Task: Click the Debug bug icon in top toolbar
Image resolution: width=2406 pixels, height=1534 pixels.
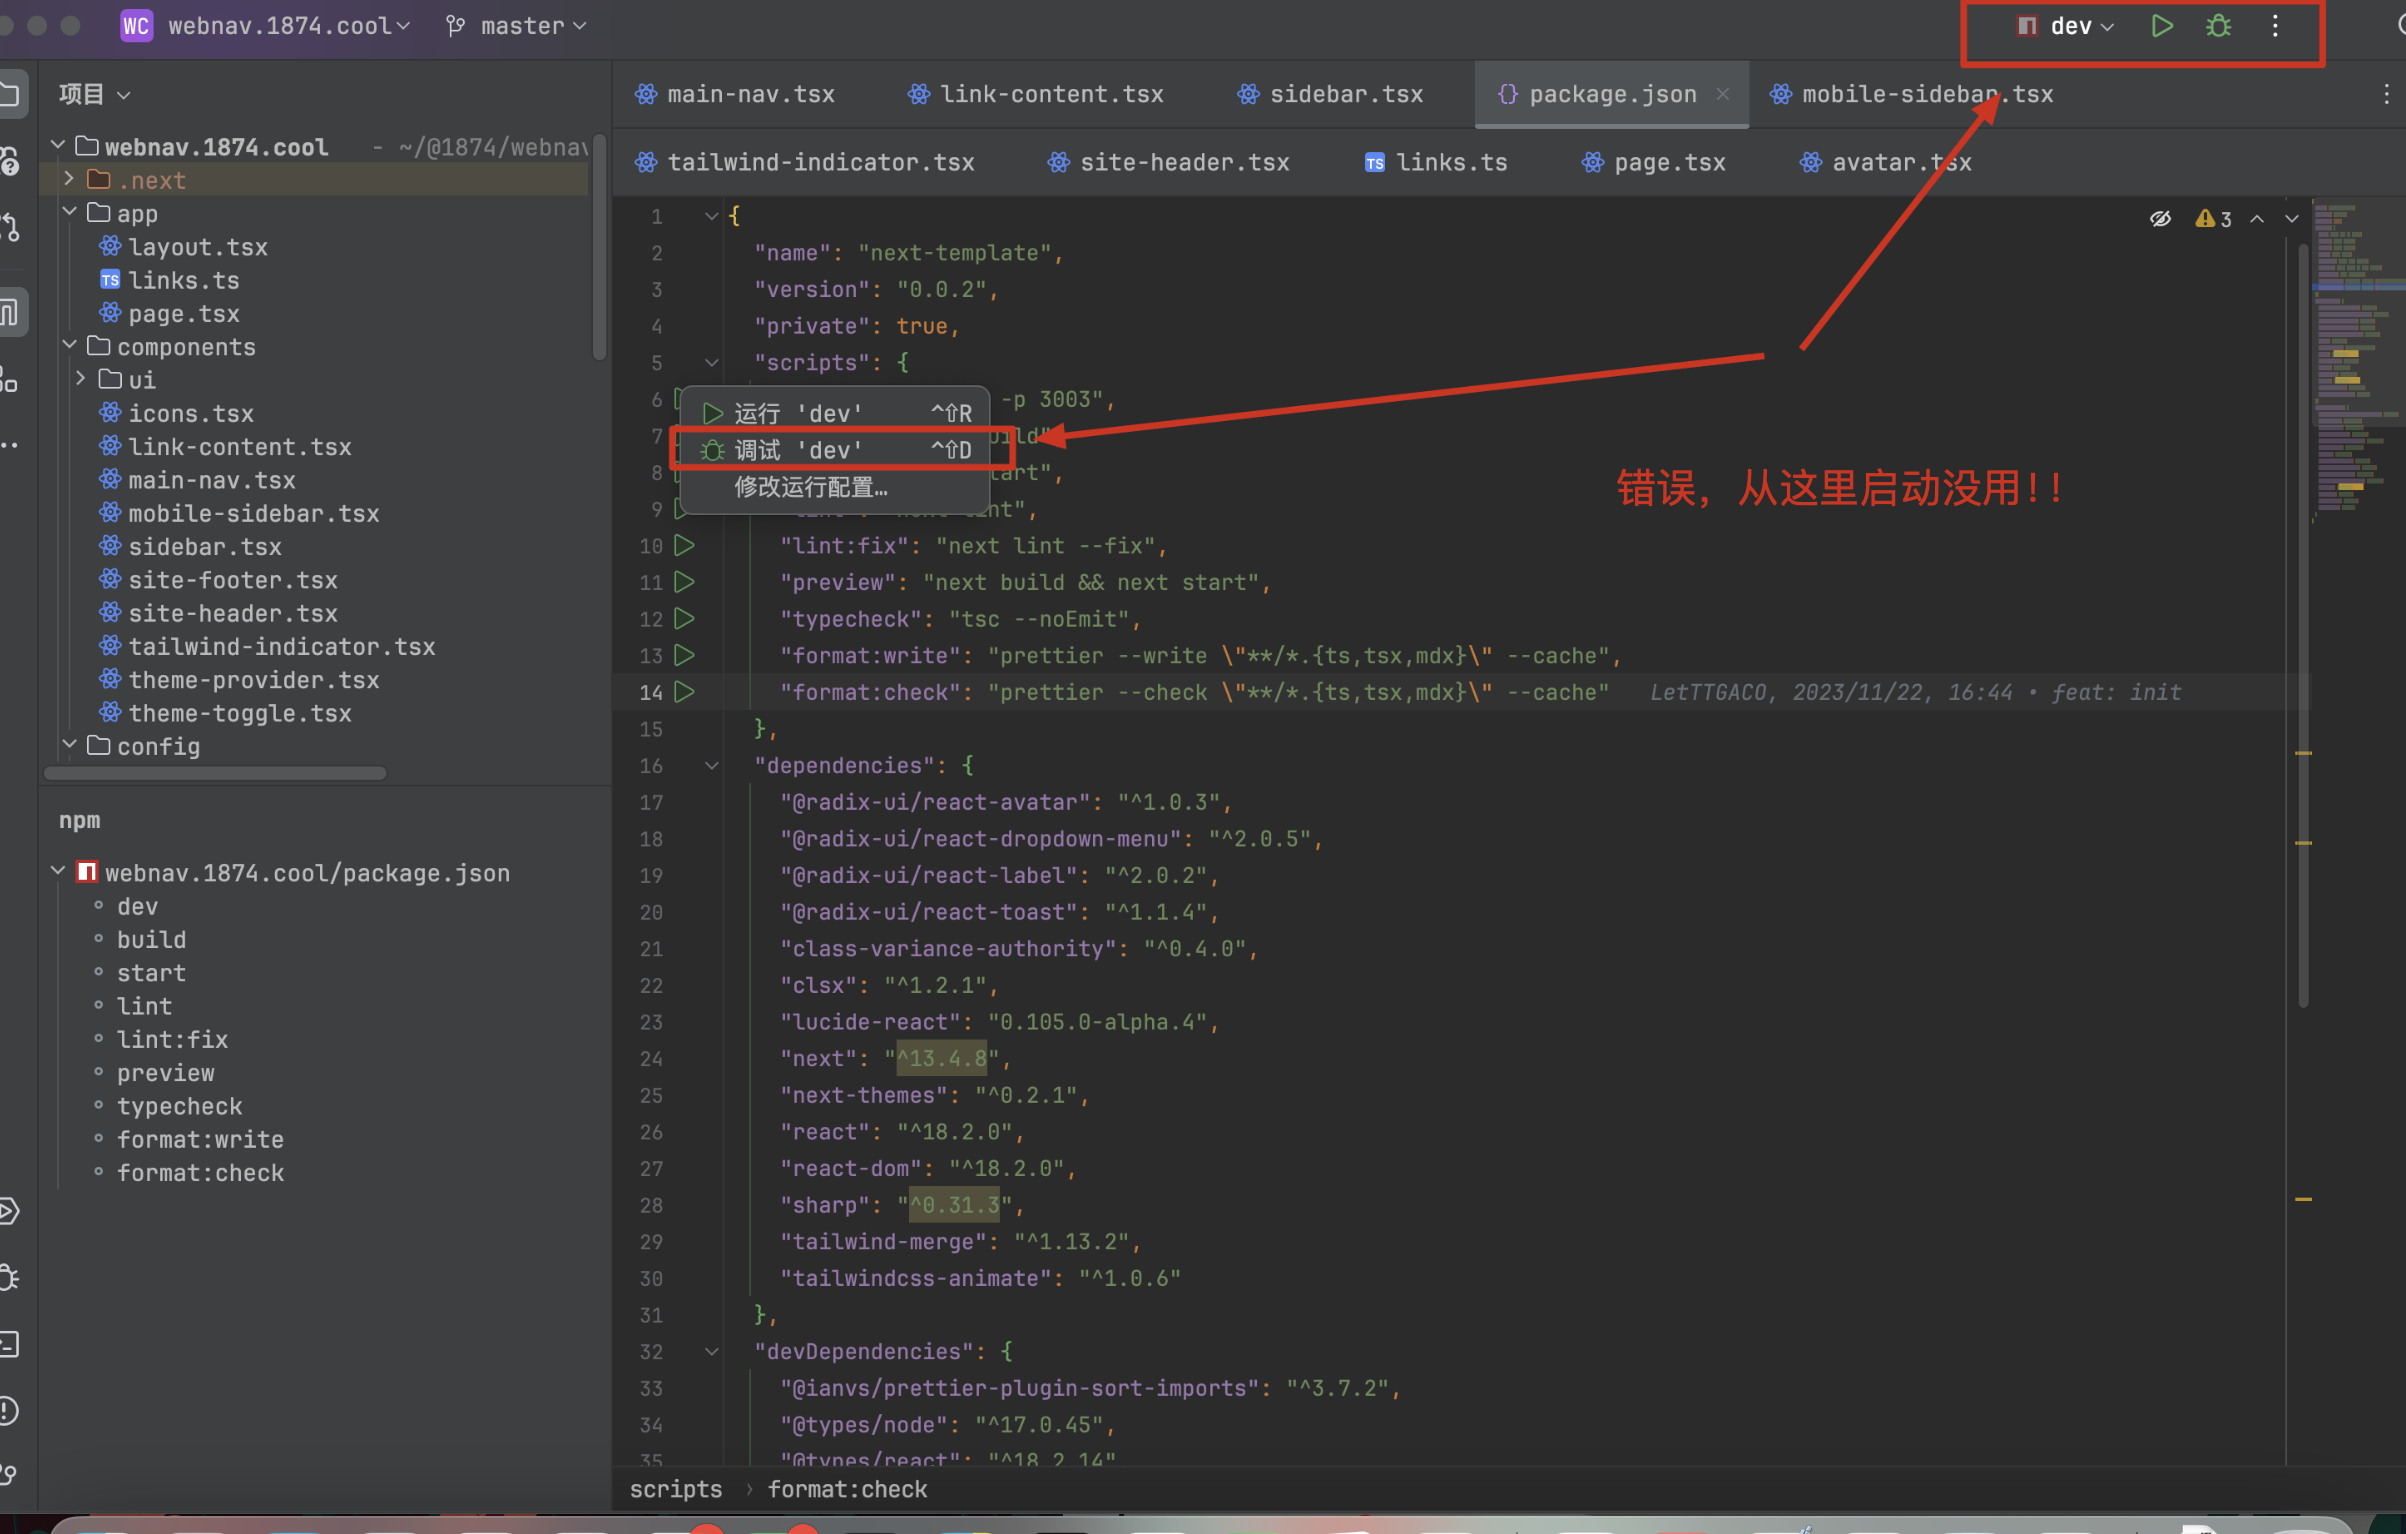Action: click(x=2218, y=26)
